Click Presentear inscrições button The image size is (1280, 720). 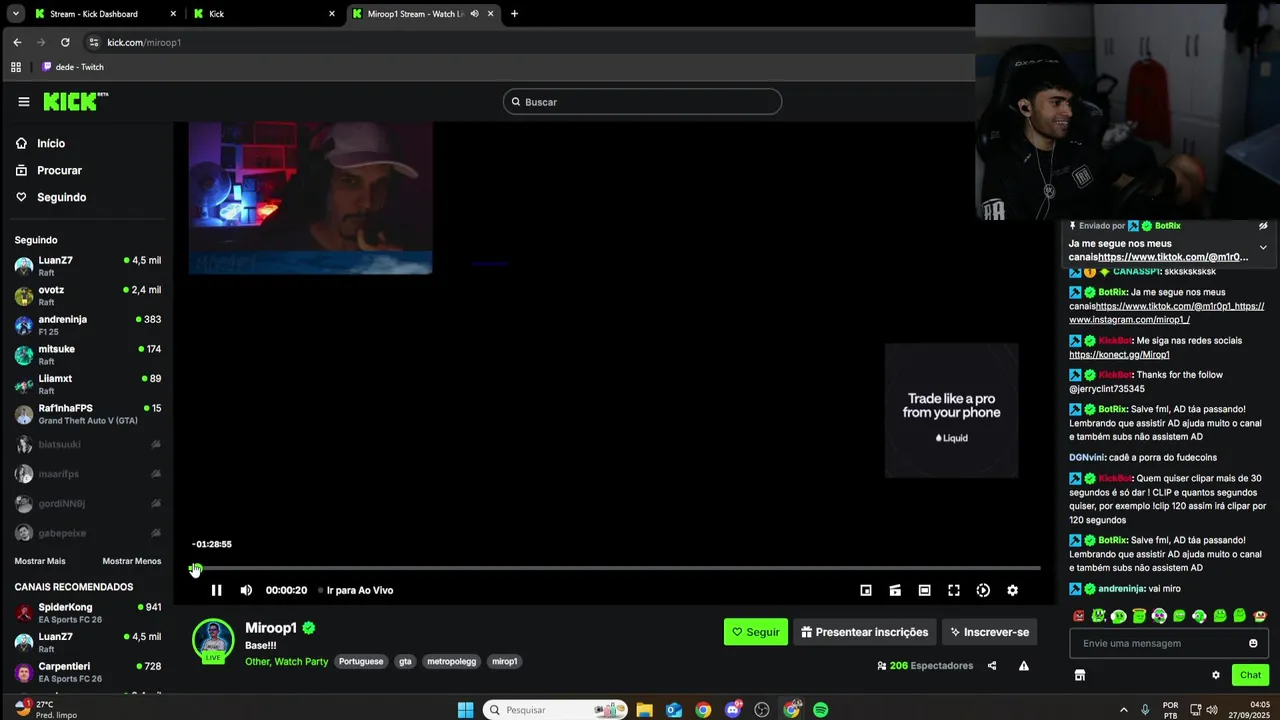tap(865, 632)
